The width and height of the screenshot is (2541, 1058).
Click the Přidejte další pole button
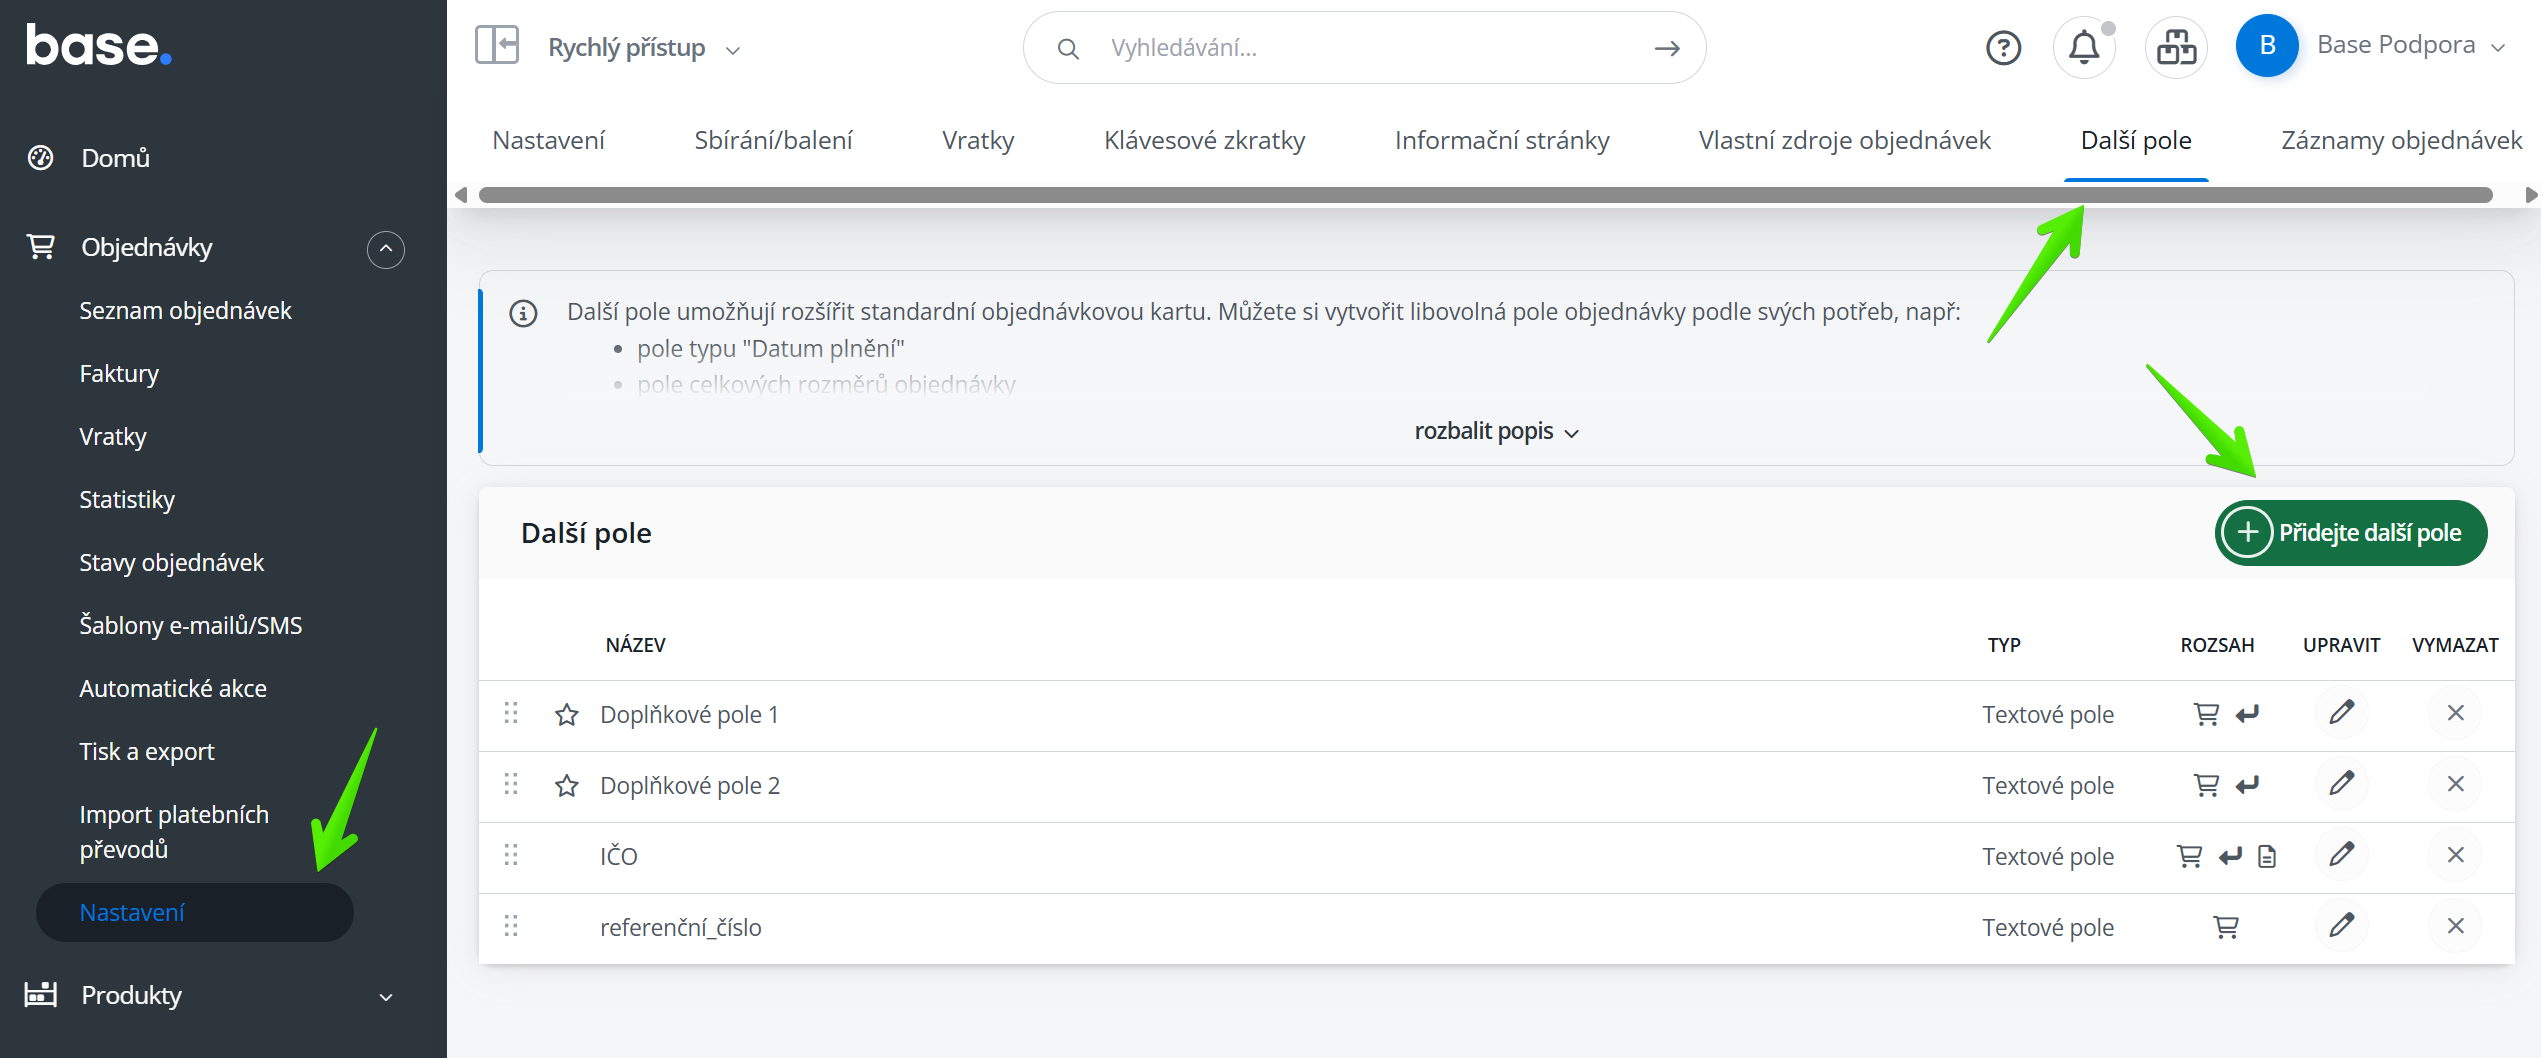coord(2350,532)
